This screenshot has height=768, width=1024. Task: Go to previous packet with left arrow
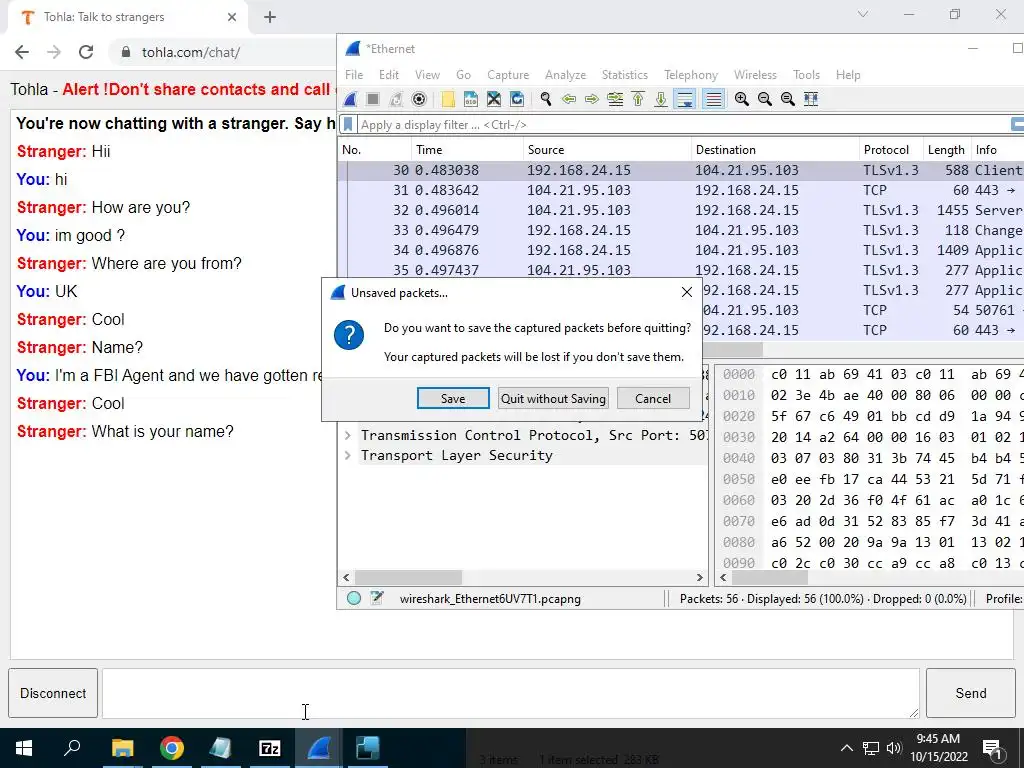569,99
